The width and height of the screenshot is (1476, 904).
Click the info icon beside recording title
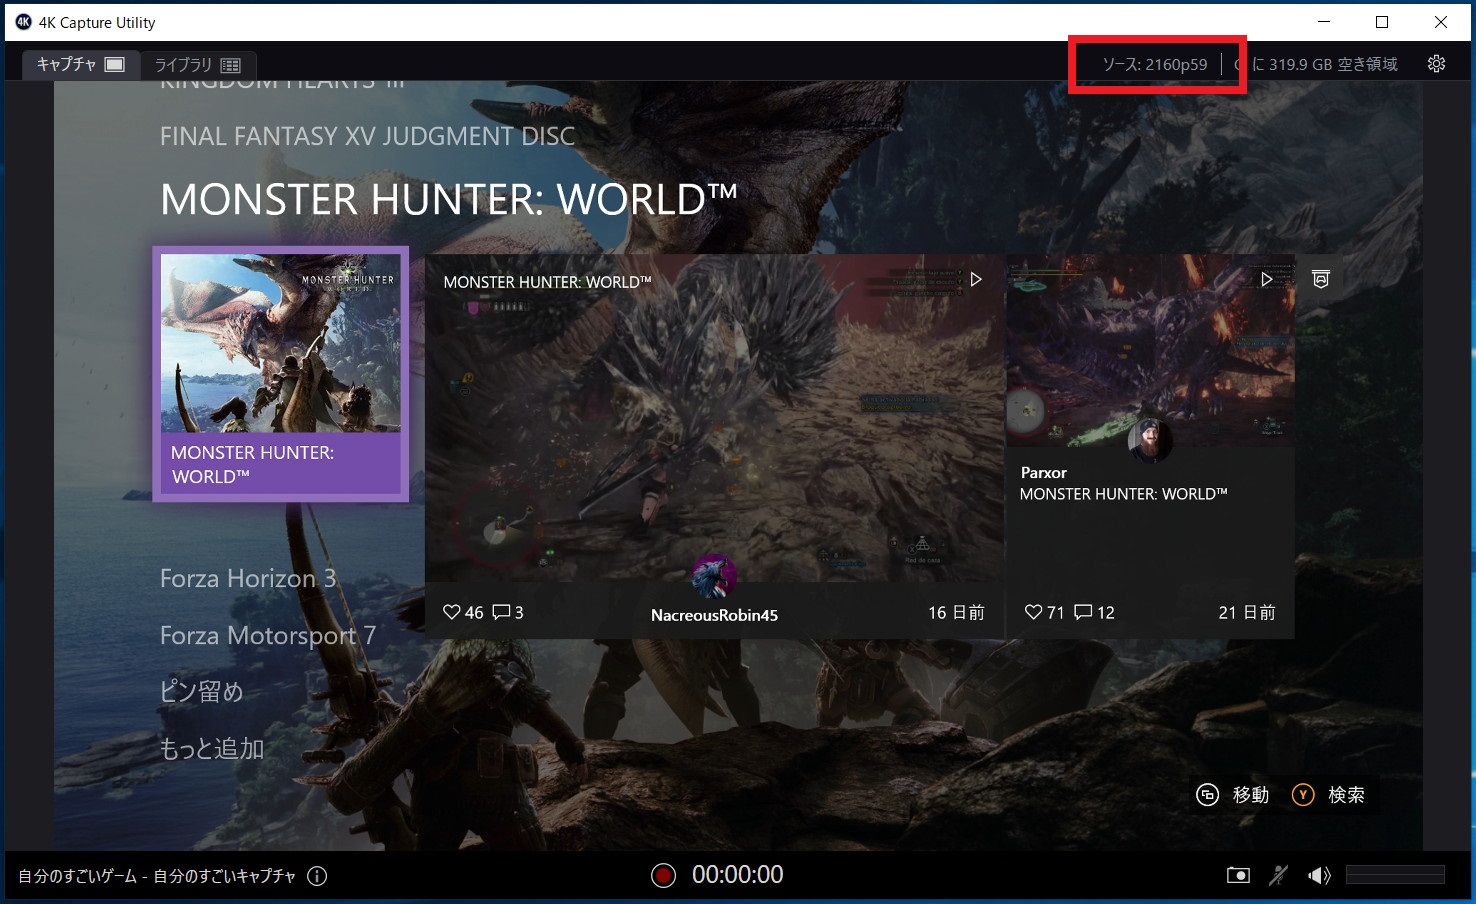pos(317,877)
